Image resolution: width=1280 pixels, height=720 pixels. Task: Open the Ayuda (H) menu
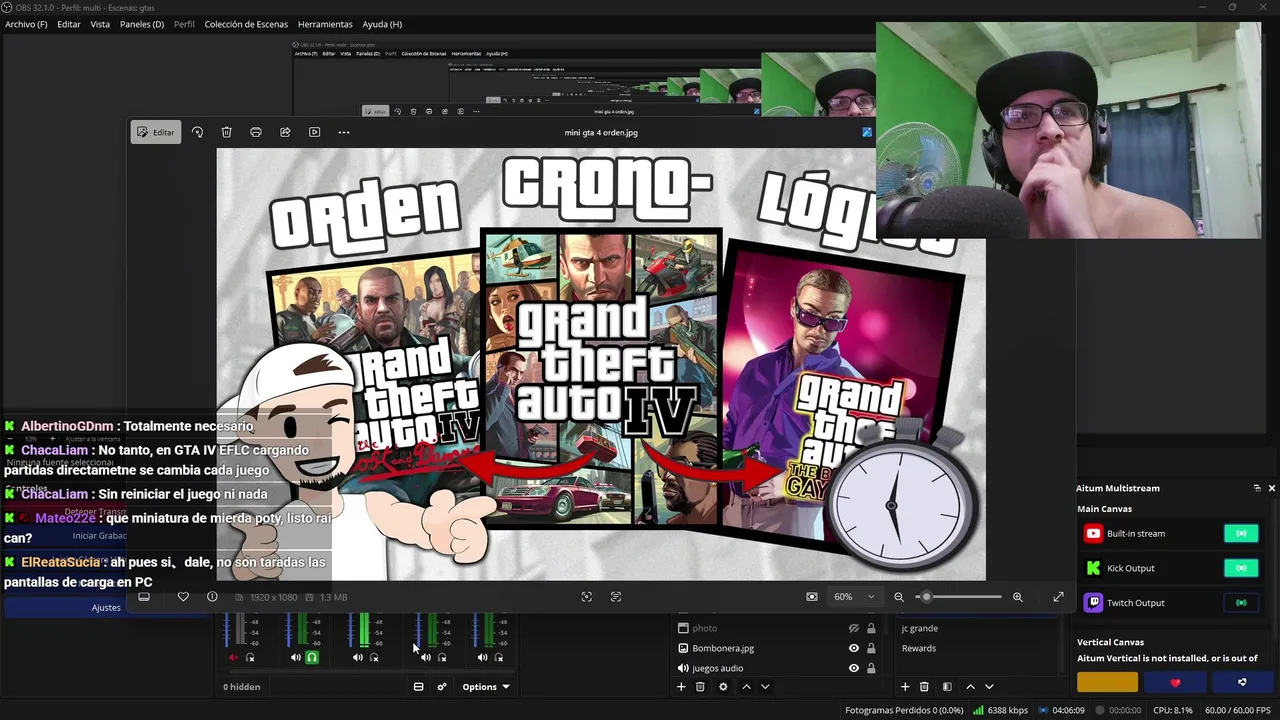point(382,24)
